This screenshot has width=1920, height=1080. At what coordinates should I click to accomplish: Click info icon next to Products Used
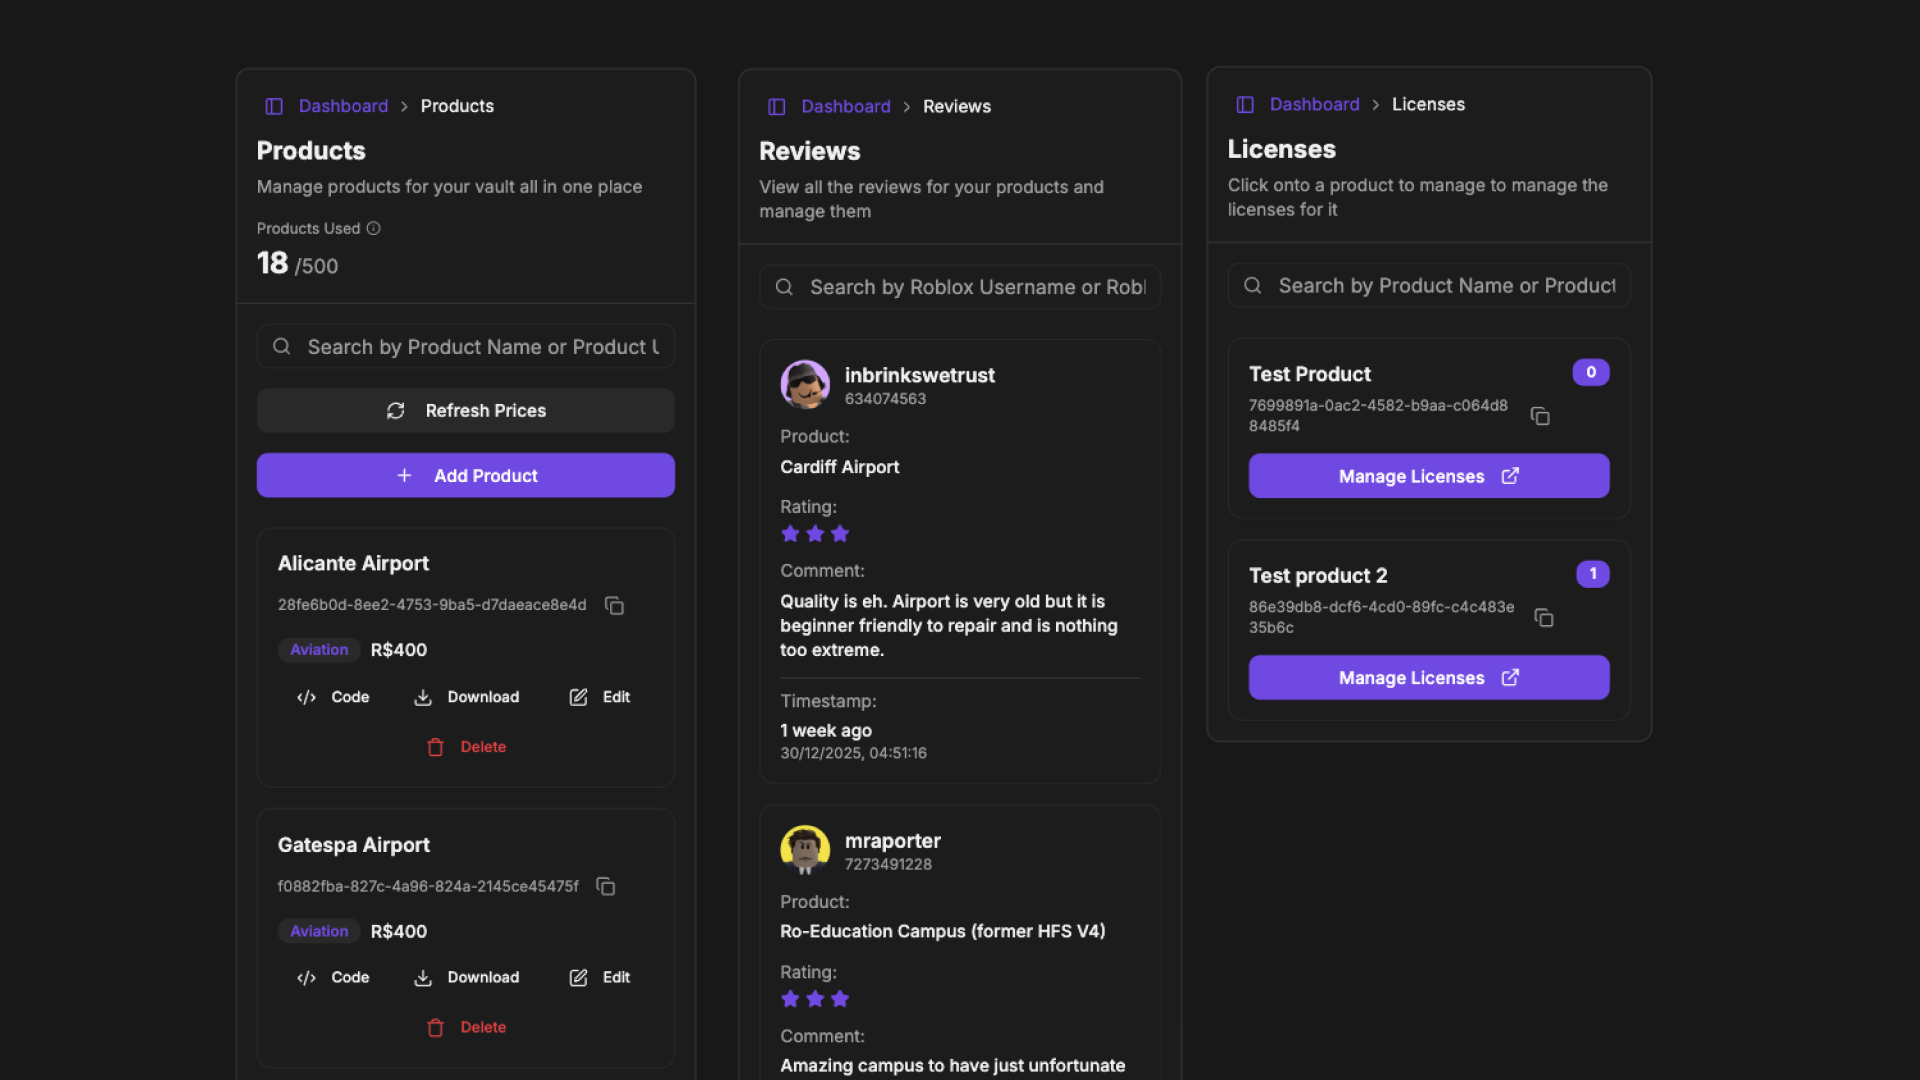[x=373, y=229]
